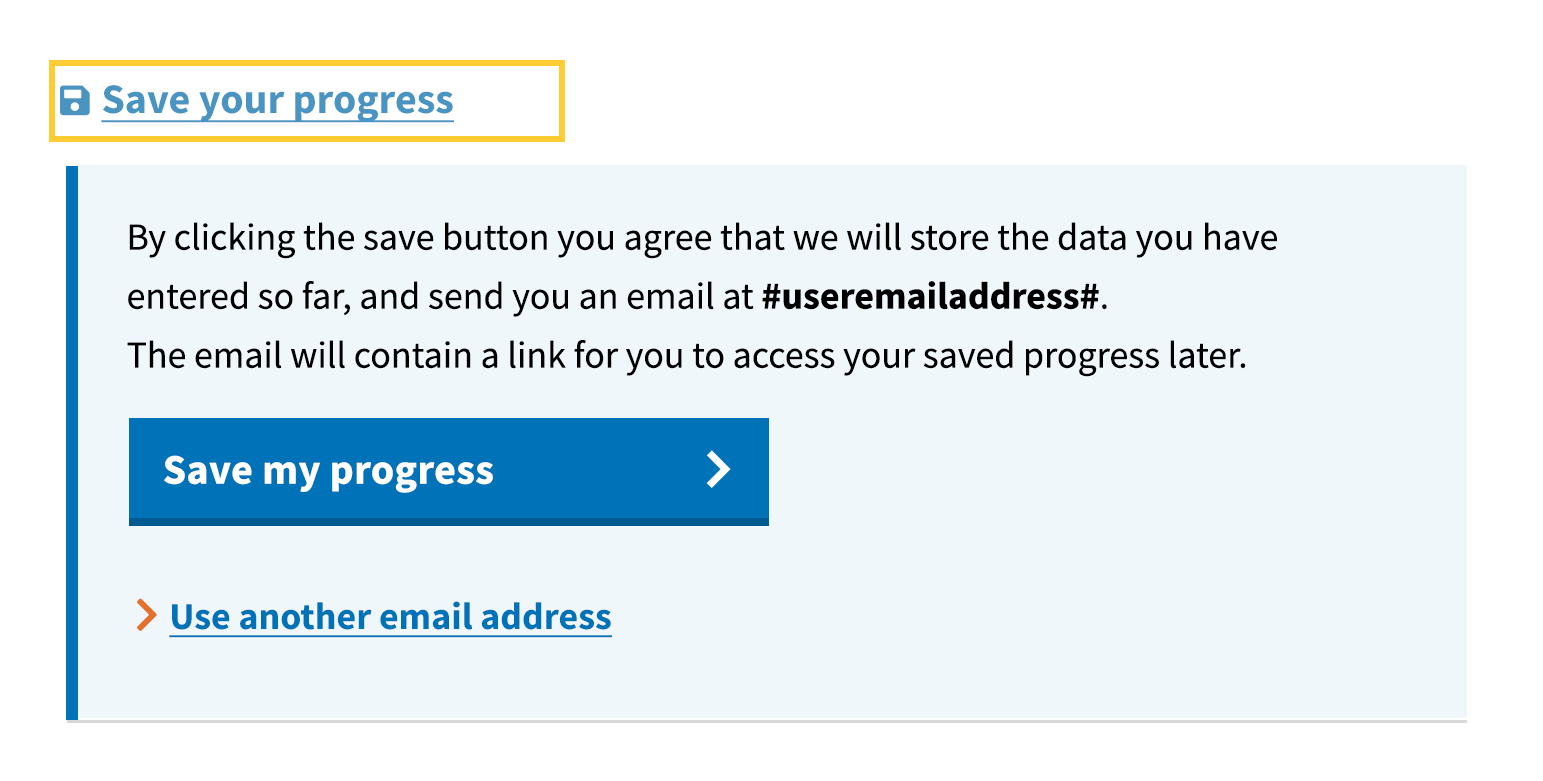Expand Use another email address
The height and width of the screenshot is (781, 1543).
[x=390, y=617]
